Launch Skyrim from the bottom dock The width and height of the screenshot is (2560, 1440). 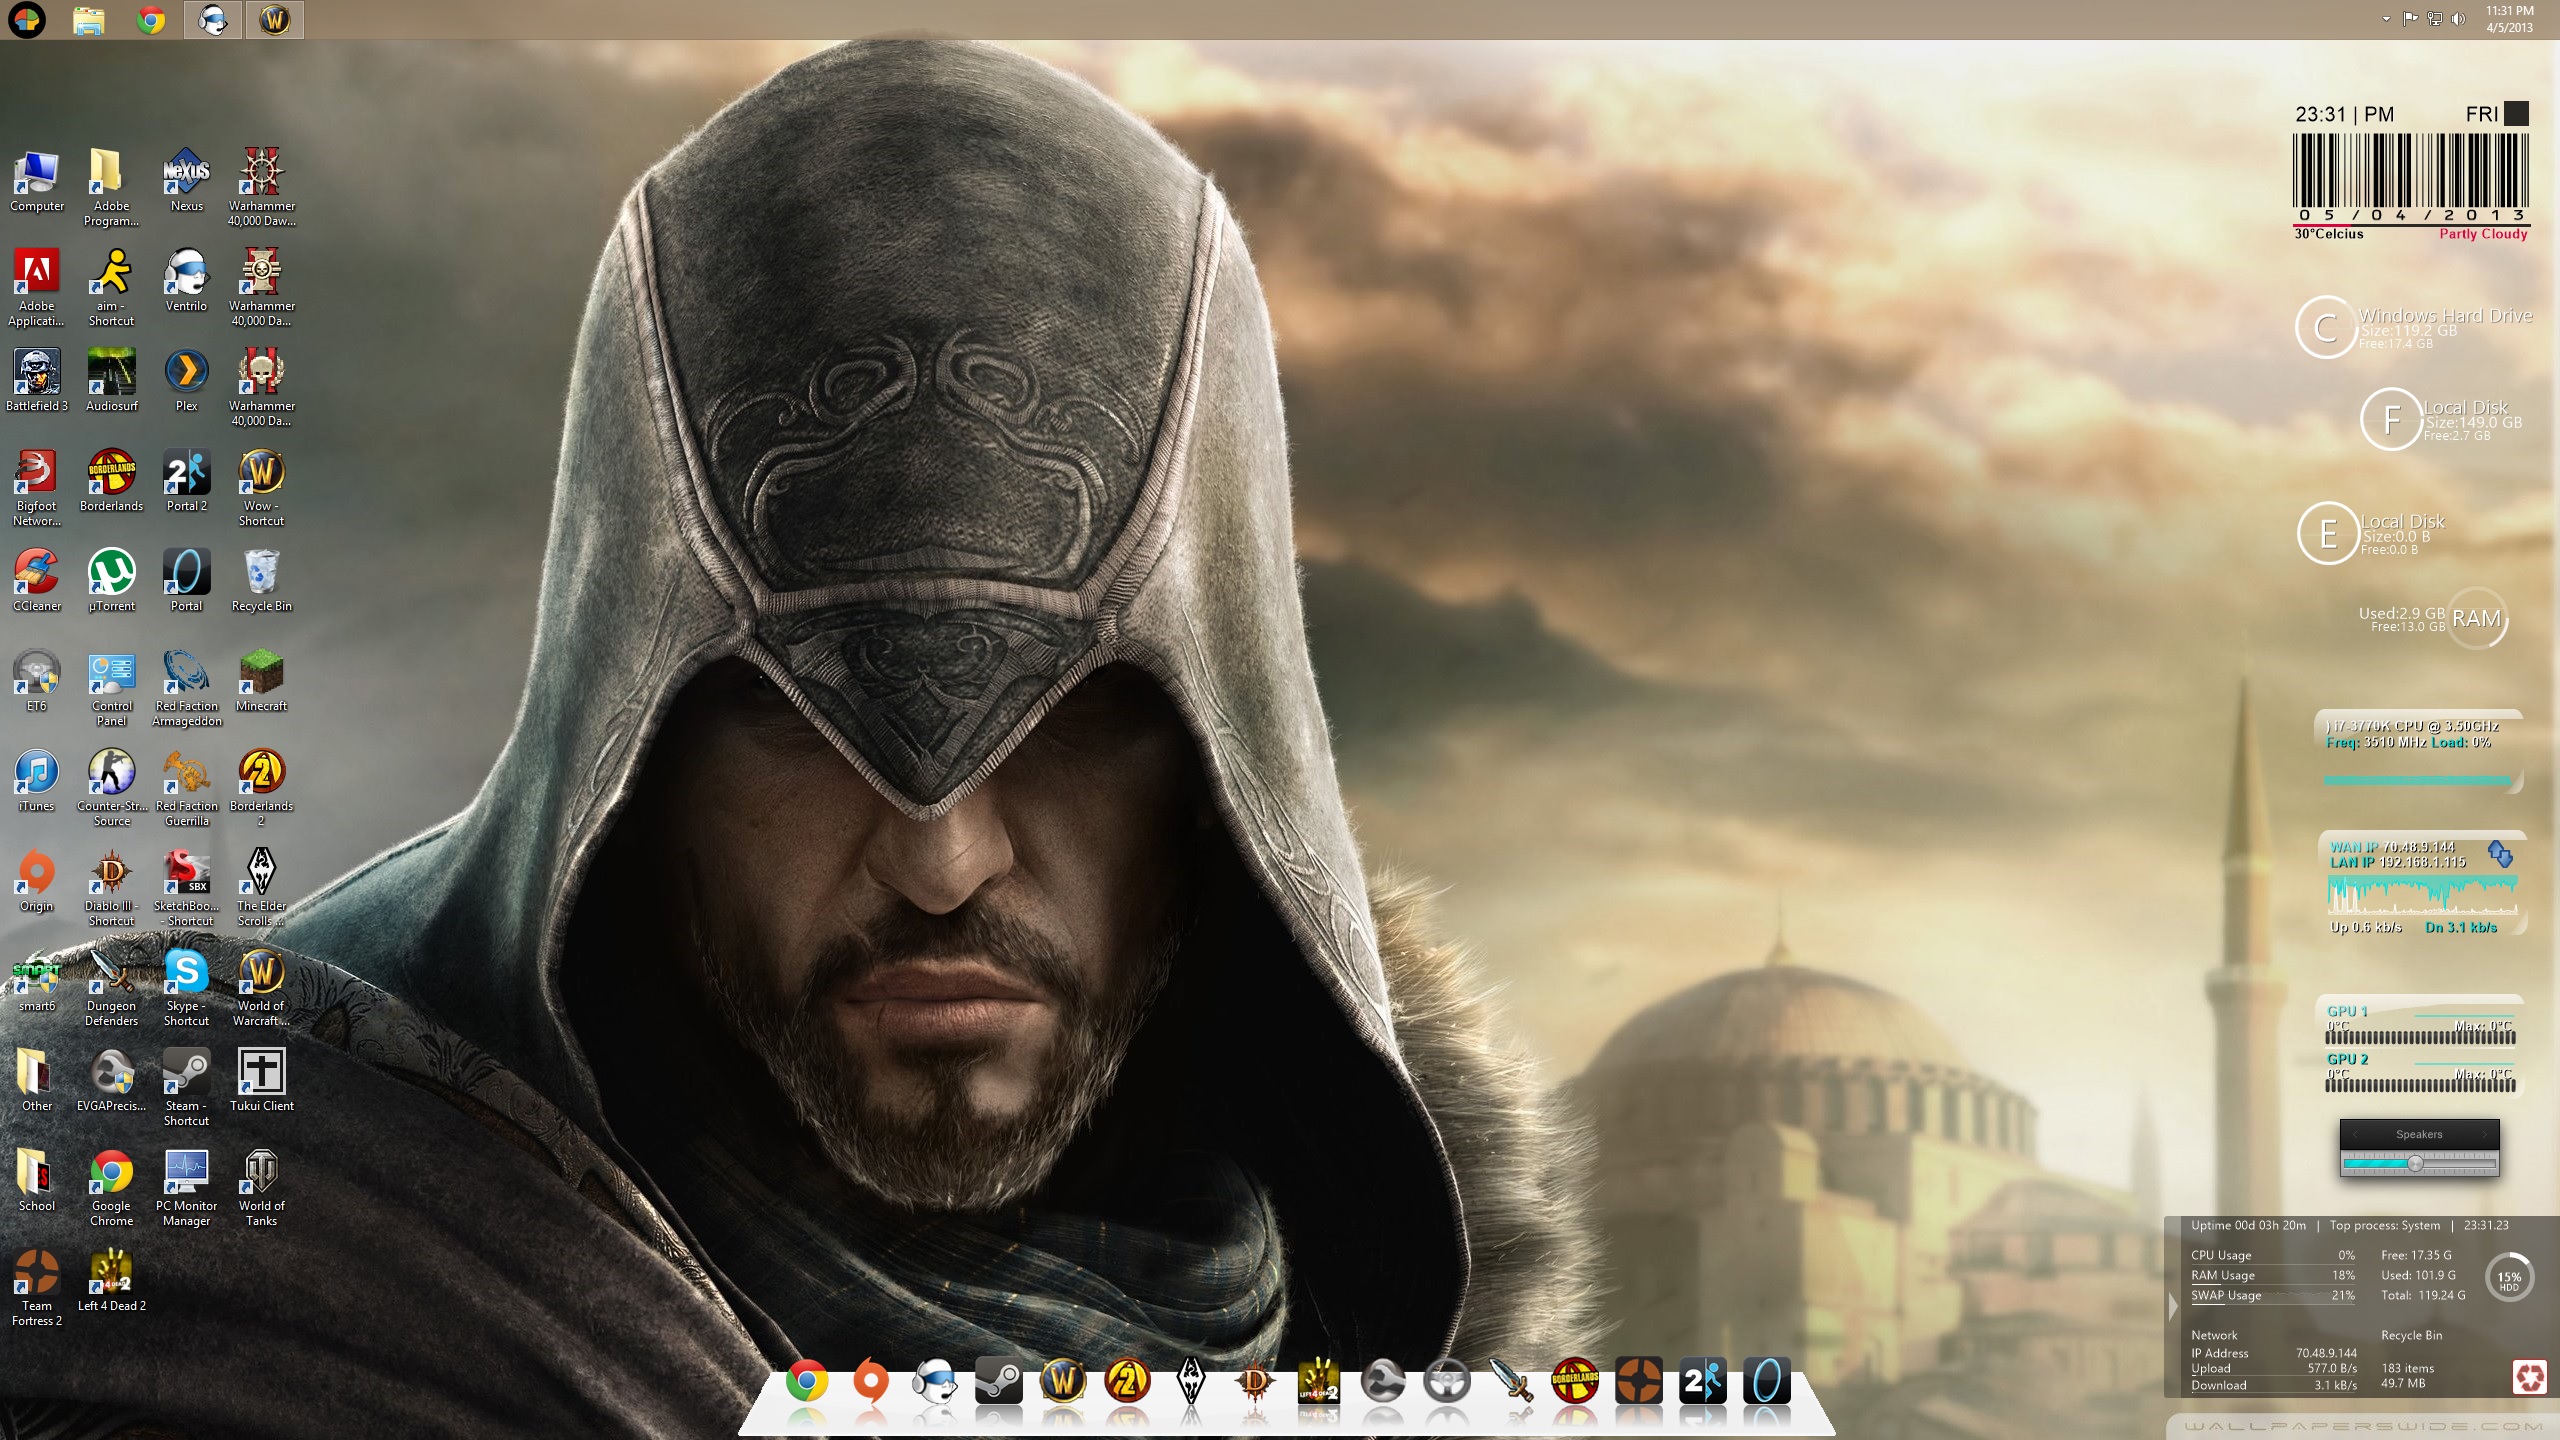pyautogui.click(x=1191, y=1382)
